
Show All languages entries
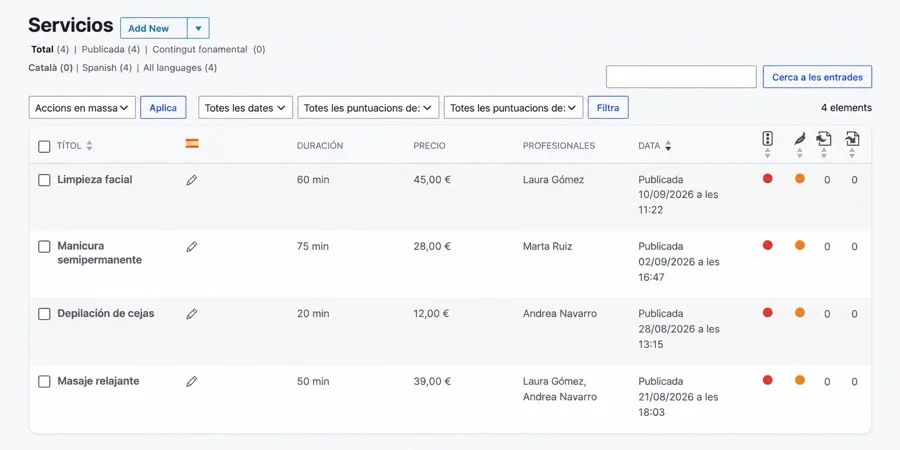pyautogui.click(x=180, y=68)
